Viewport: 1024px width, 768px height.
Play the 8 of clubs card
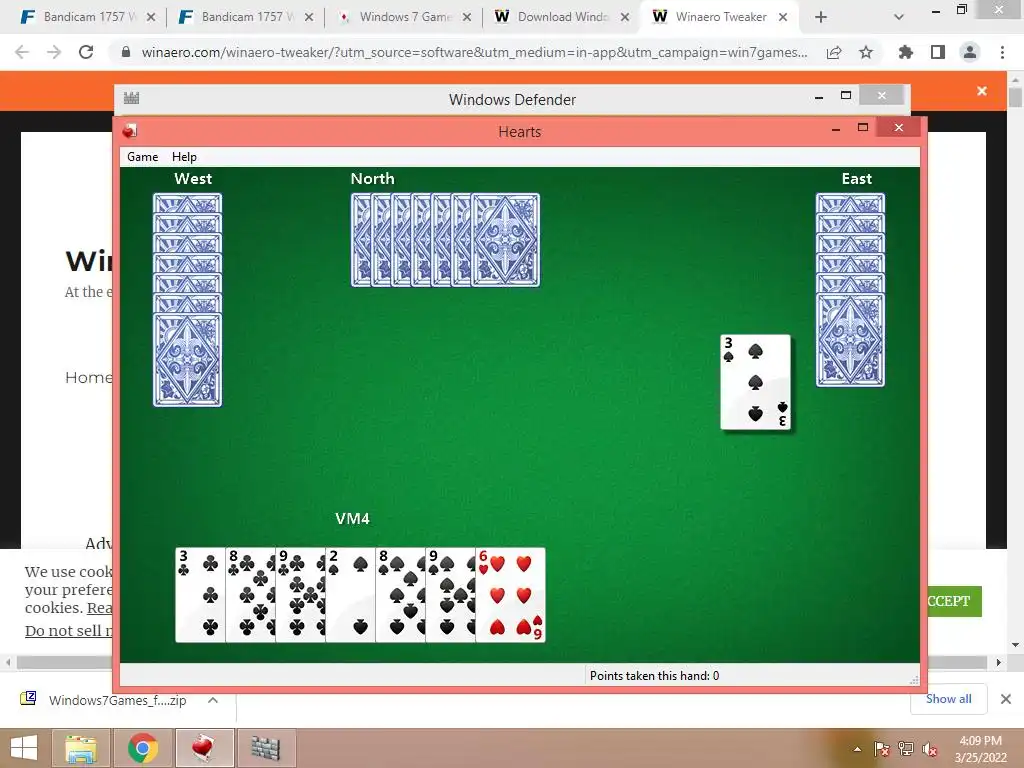click(x=251, y=595)
